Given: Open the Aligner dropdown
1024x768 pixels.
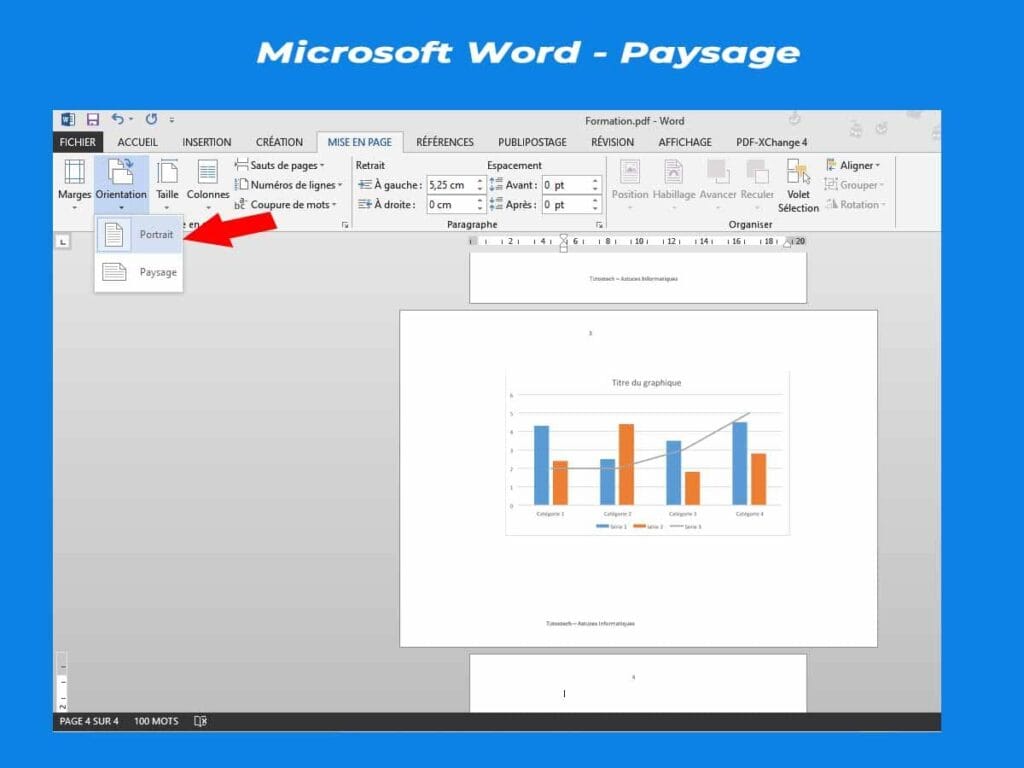Looking at the screenshot, I should tap(853, 165).
